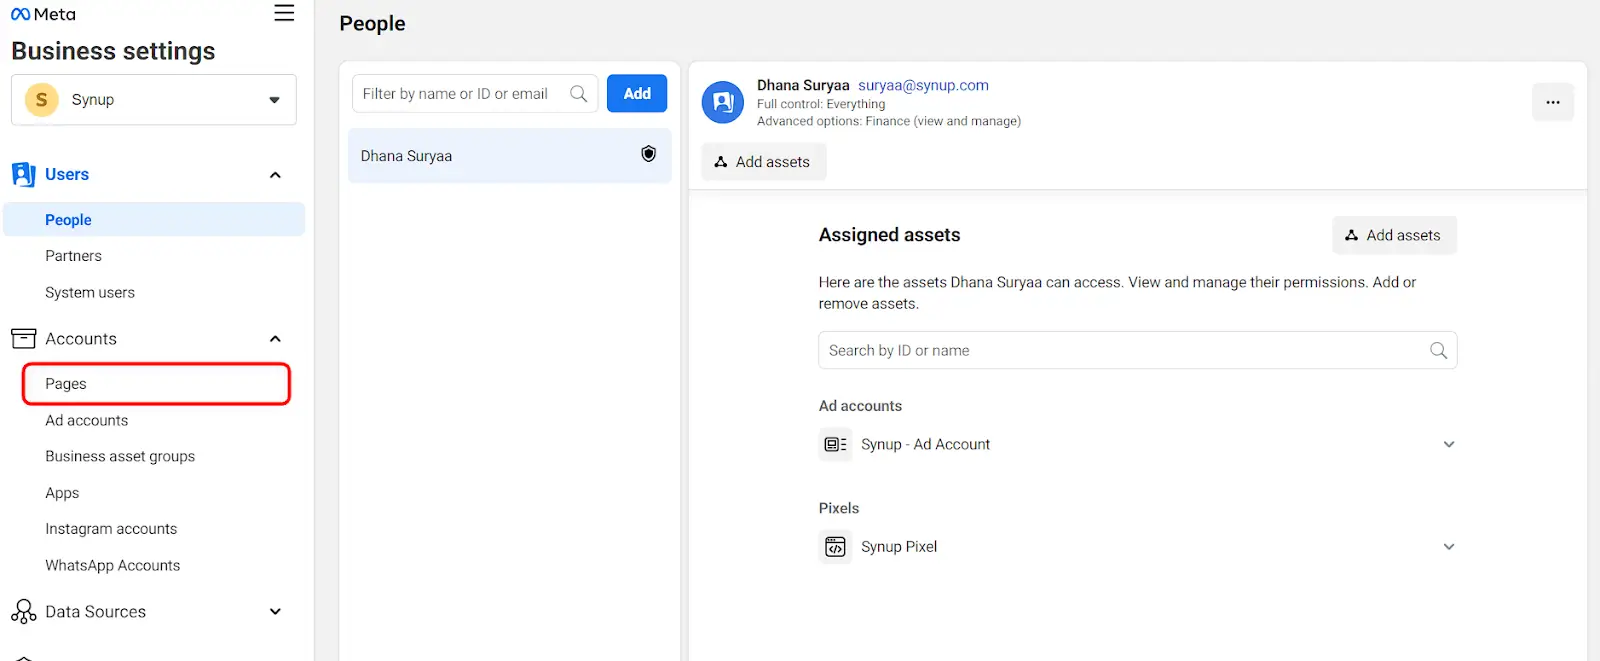Open Pages under Accounts
The image size is (1600, 661).
click(x=156, y=384)
